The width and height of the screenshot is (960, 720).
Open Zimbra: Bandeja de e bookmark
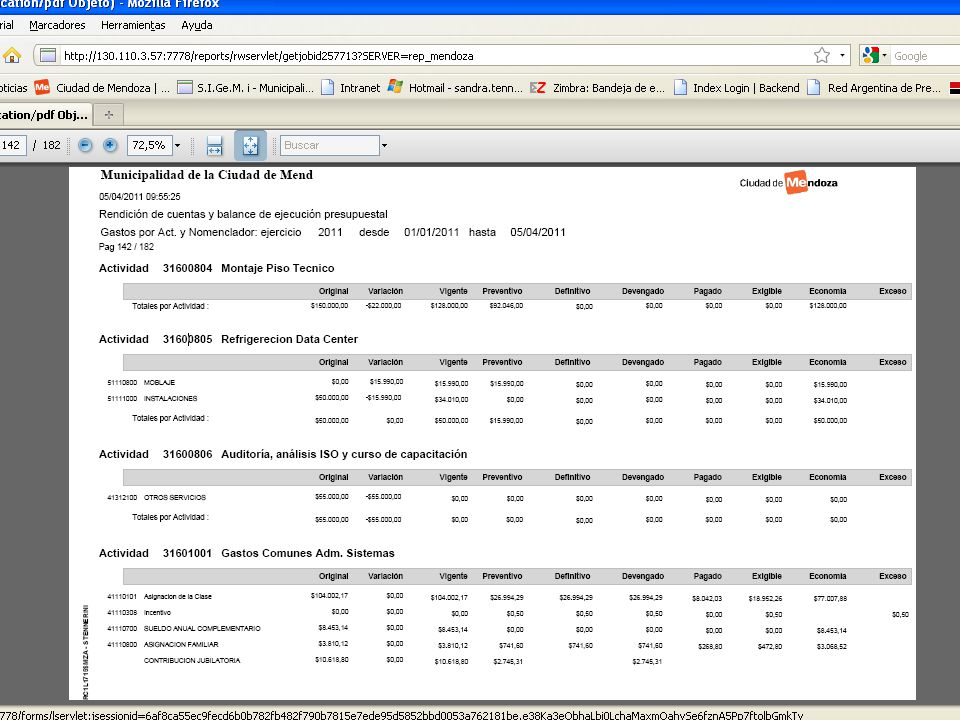598,88
